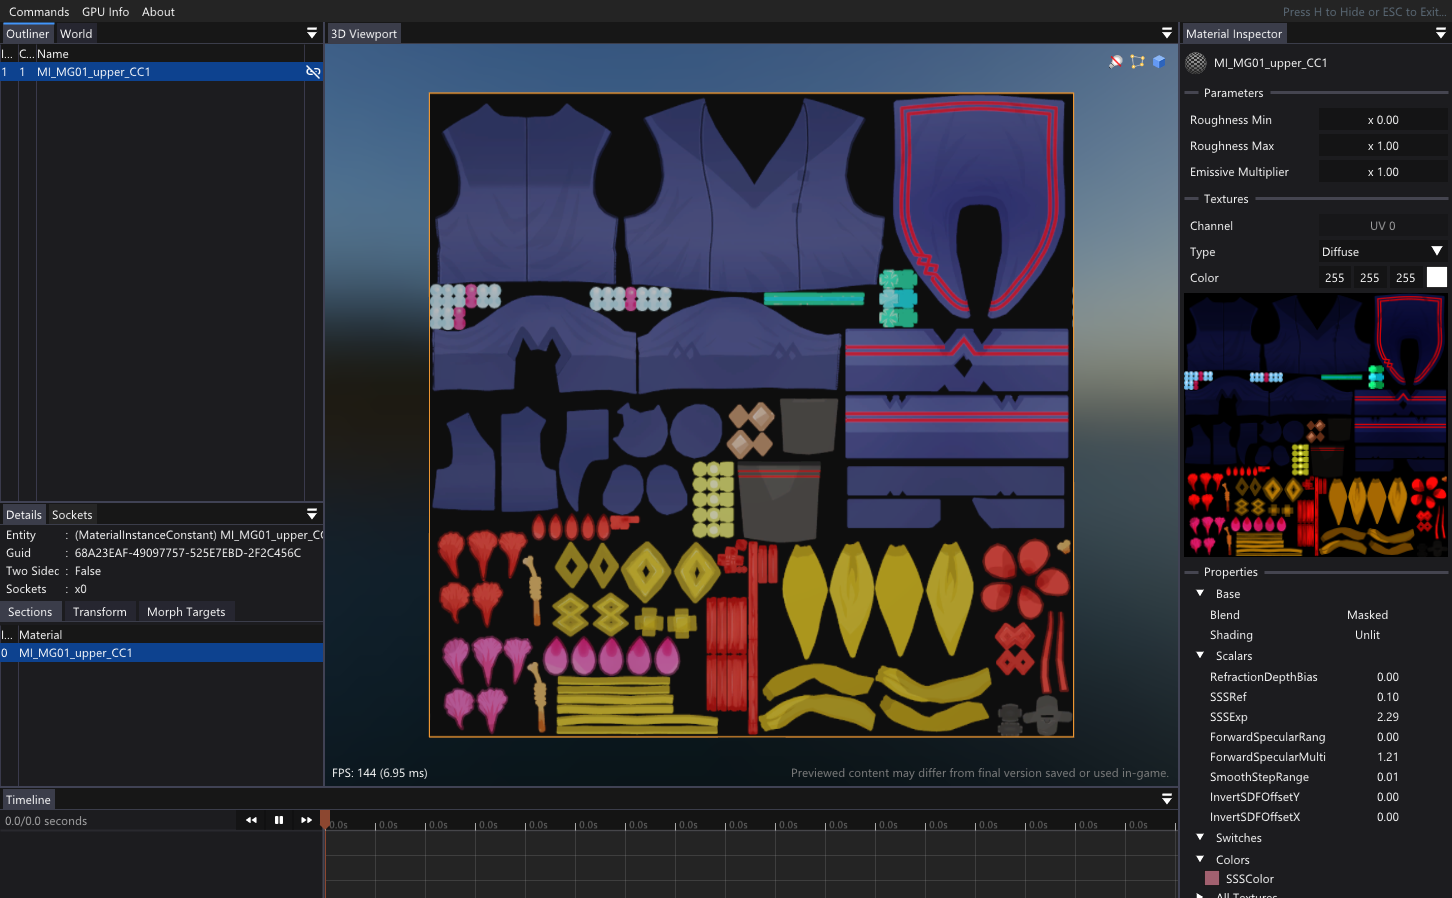This screenshot has width=1452, height=898.
Task: Click the SmoothStepRange value 0.01
Action: tap(1388, 777)
